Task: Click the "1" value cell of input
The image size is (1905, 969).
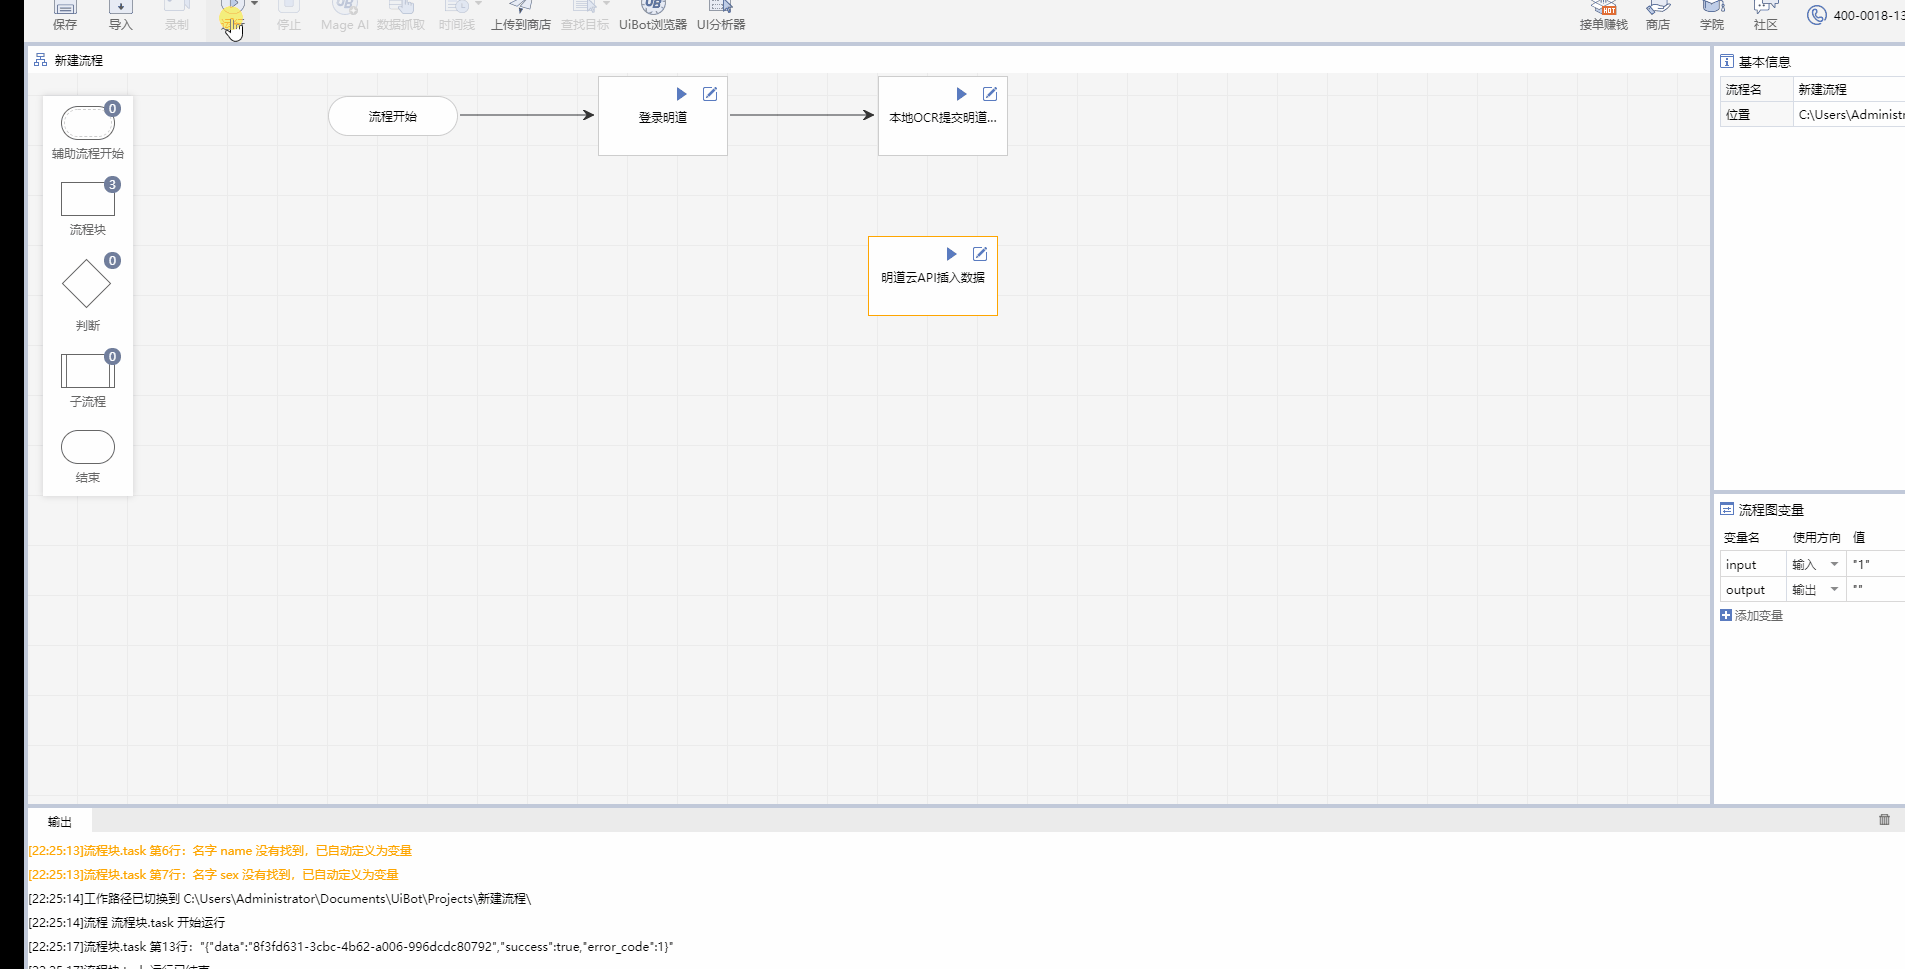Action: 1875,564
